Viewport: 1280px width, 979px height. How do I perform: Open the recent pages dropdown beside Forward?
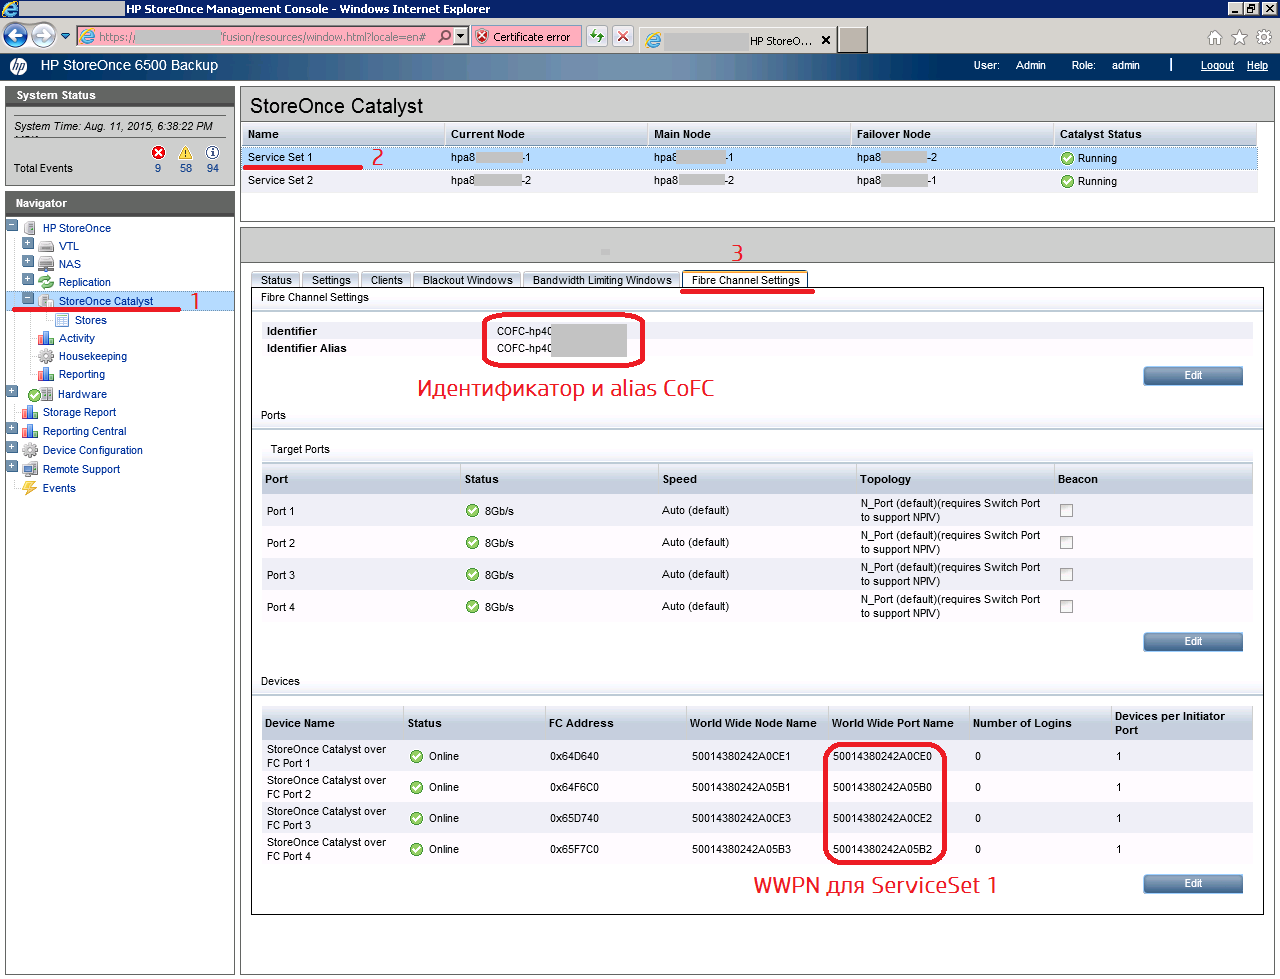tap(66, 37)
